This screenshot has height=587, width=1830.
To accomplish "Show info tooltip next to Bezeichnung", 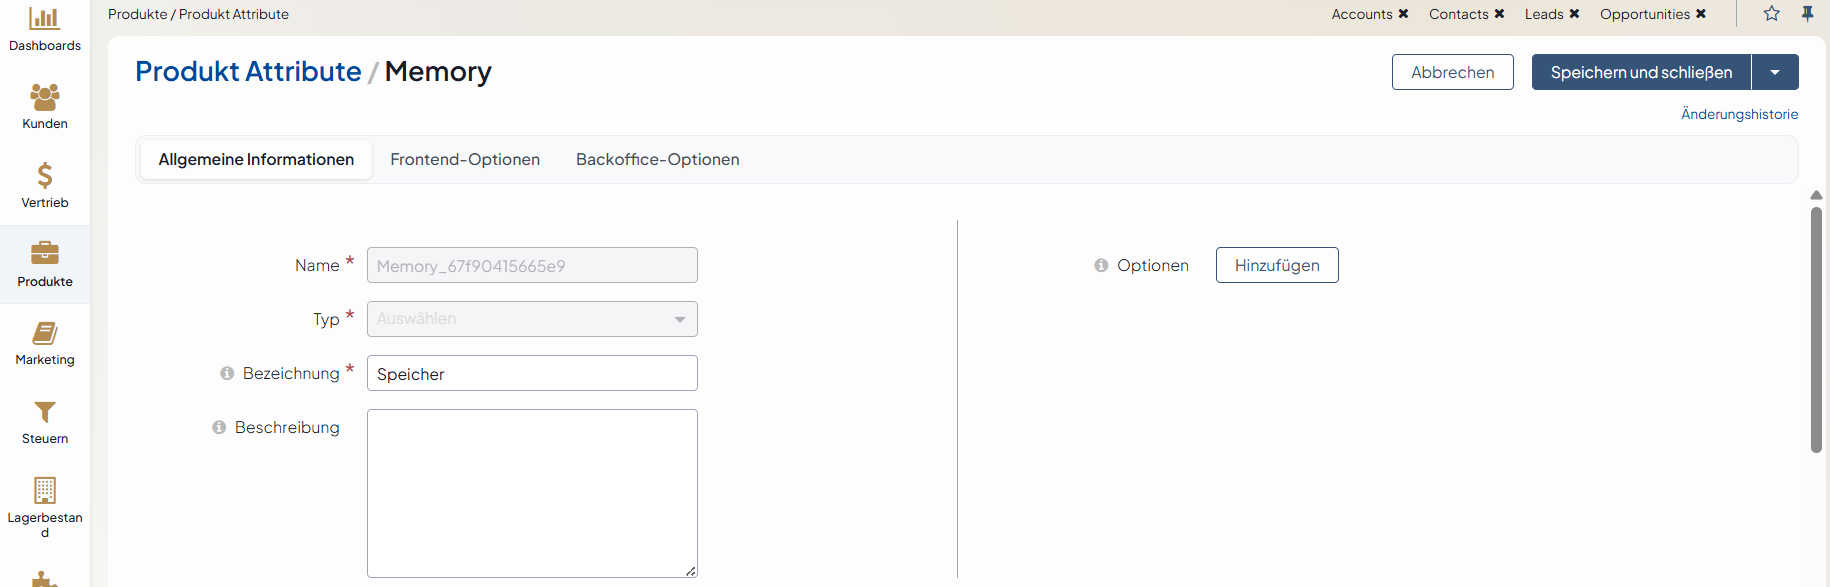I will [x=227, y=373].
